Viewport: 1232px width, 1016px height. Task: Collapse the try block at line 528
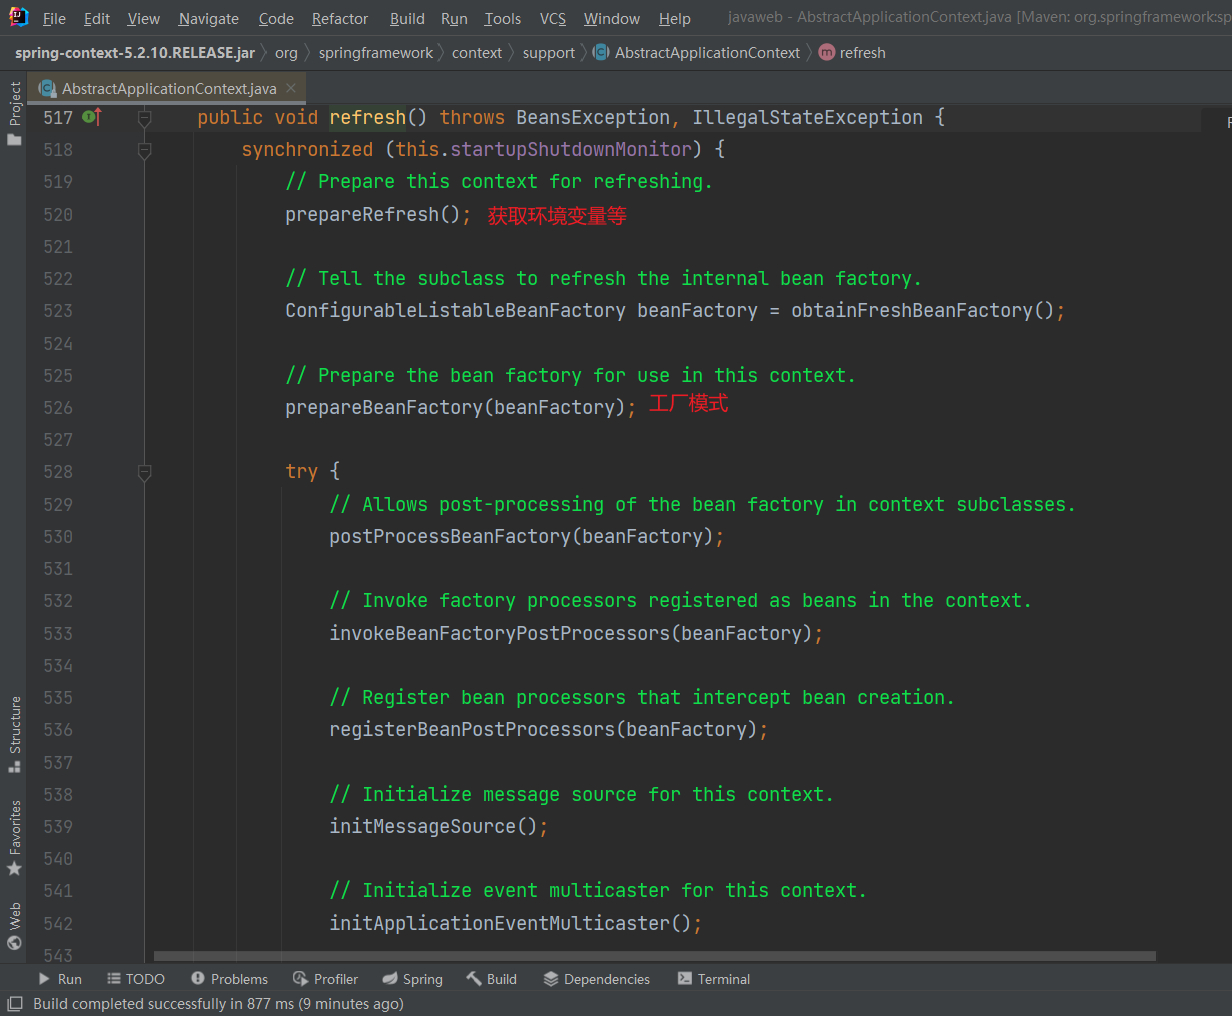(x=144, y=472)
